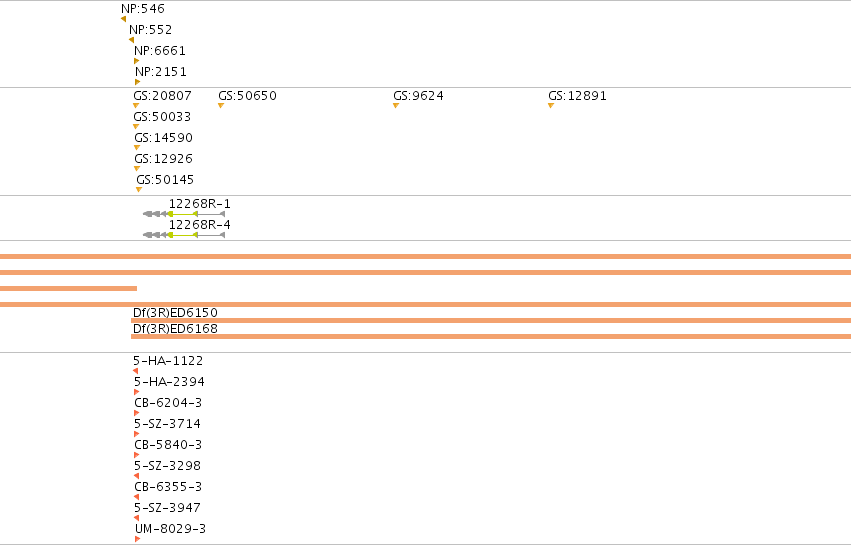Select the GS:50033 marker triangle
Screen dimensions: 851x545
click(x=136, y=127)
